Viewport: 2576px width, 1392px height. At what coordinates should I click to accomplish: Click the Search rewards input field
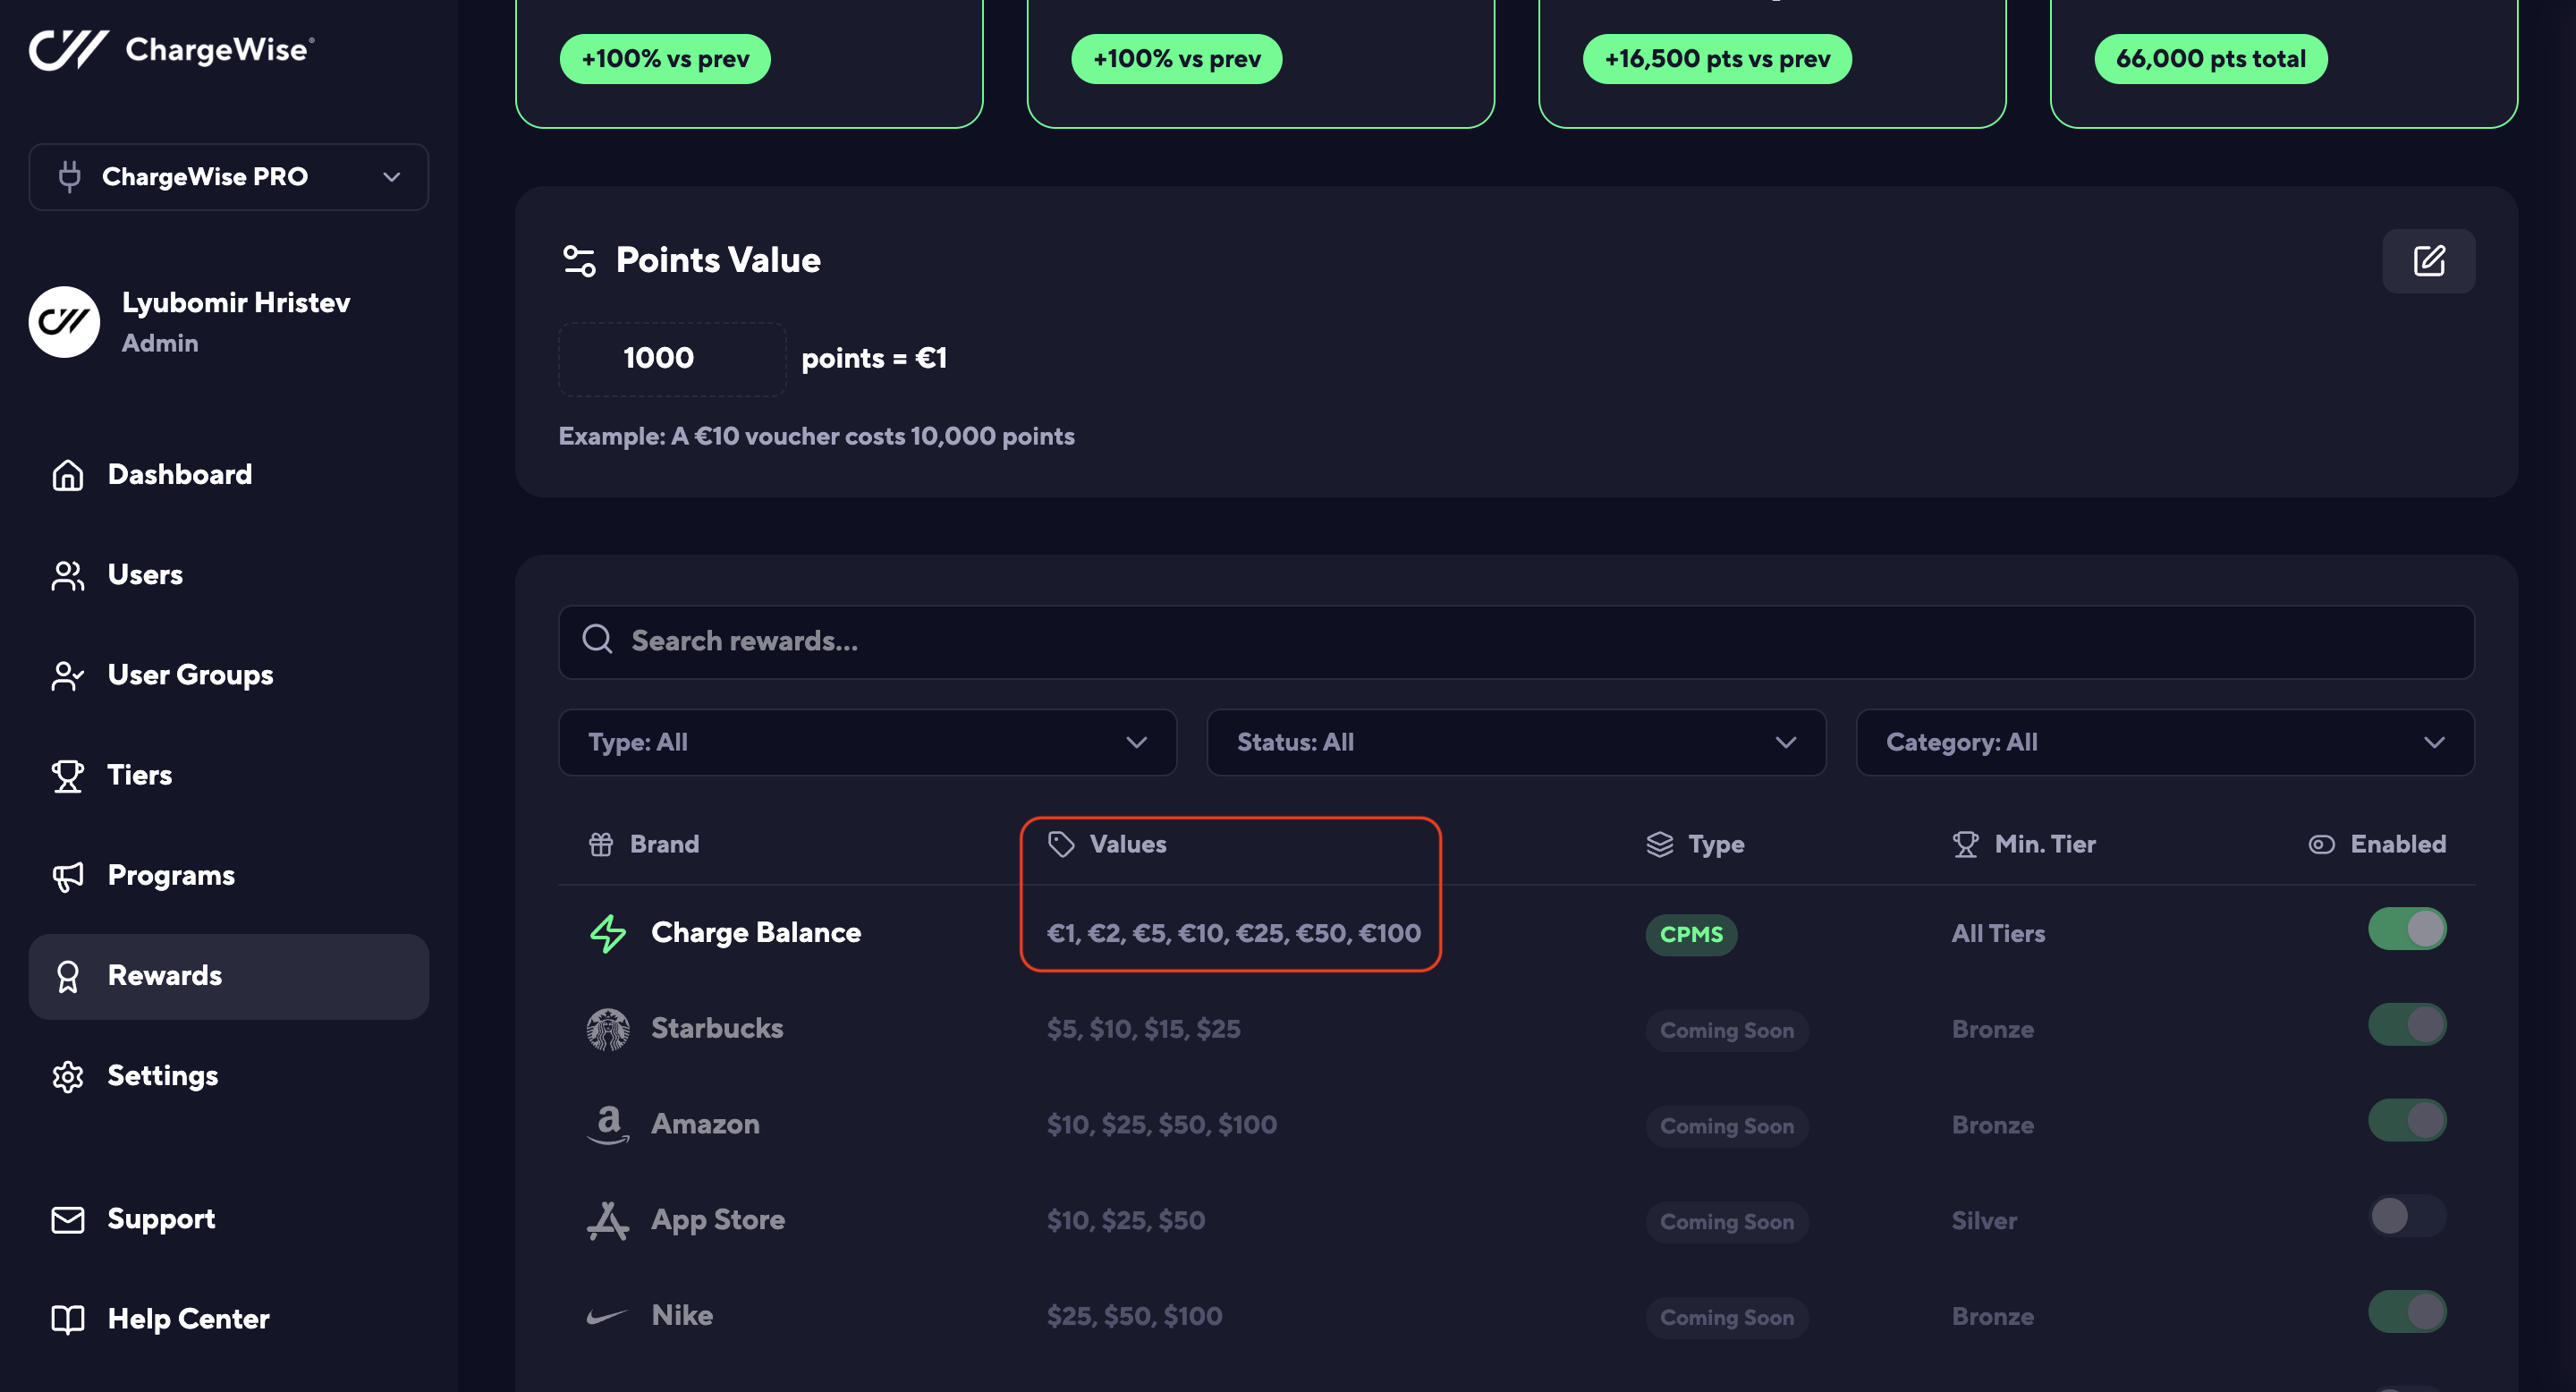click(1515, 641)
